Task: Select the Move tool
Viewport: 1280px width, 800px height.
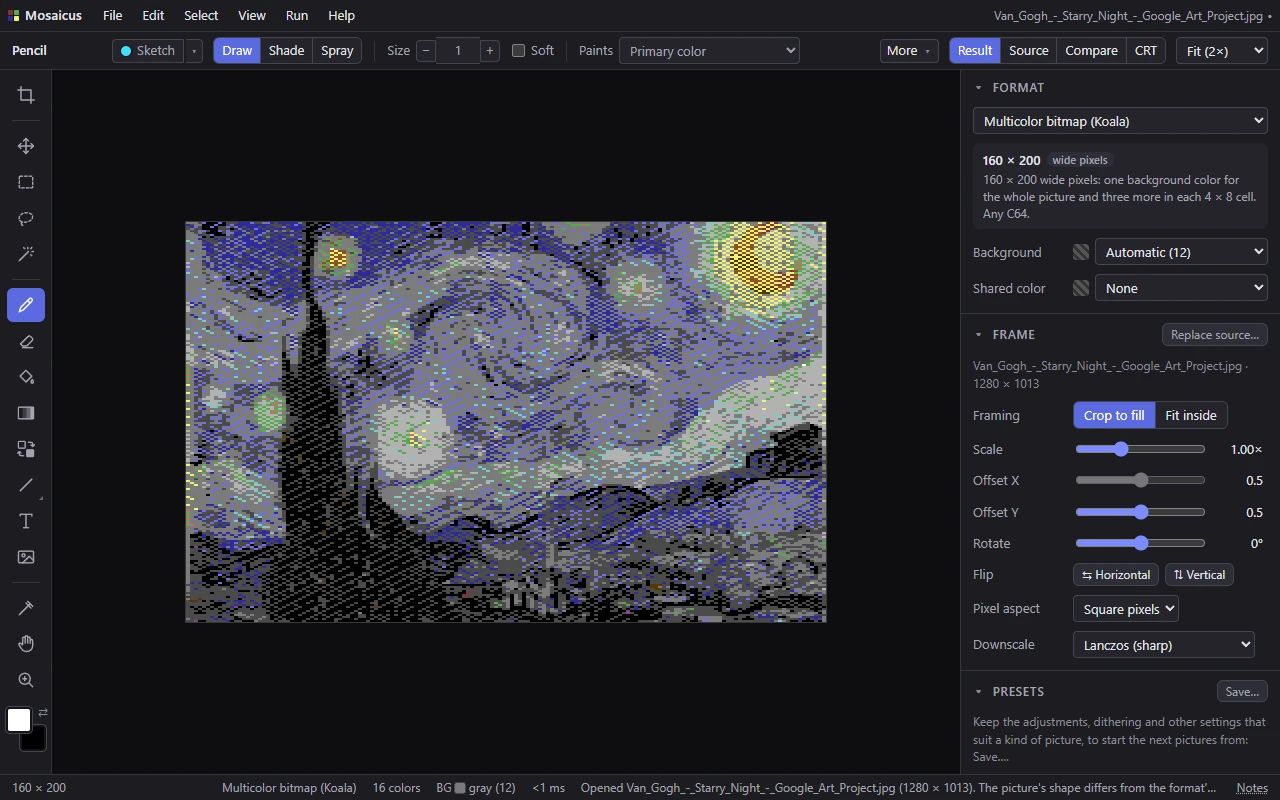Action: pyautogui.click(x=26, y=146)
